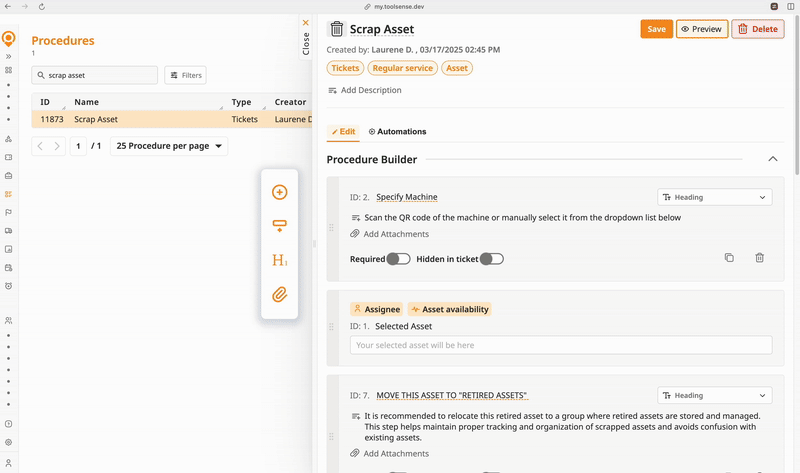Open the 25 Procedure per page dropdown

169,146
